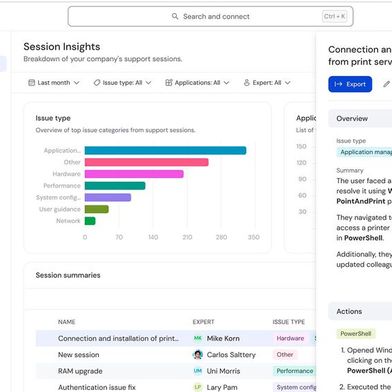
Task: Click Carlos Salttery's profile photo
Action: (198, 355)
